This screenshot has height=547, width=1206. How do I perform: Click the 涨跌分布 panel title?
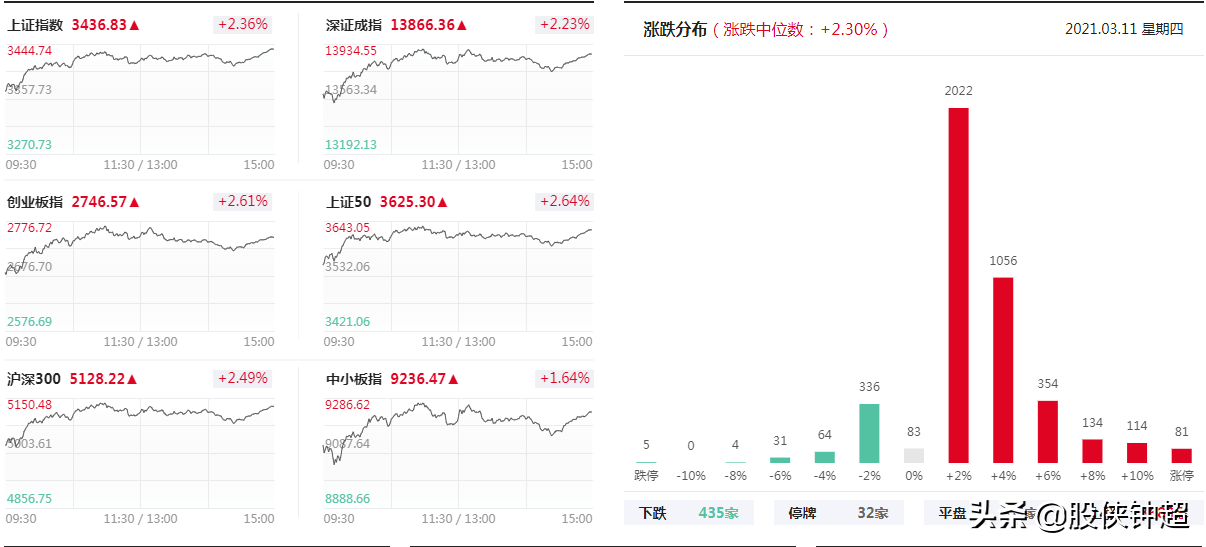point(675,29)
